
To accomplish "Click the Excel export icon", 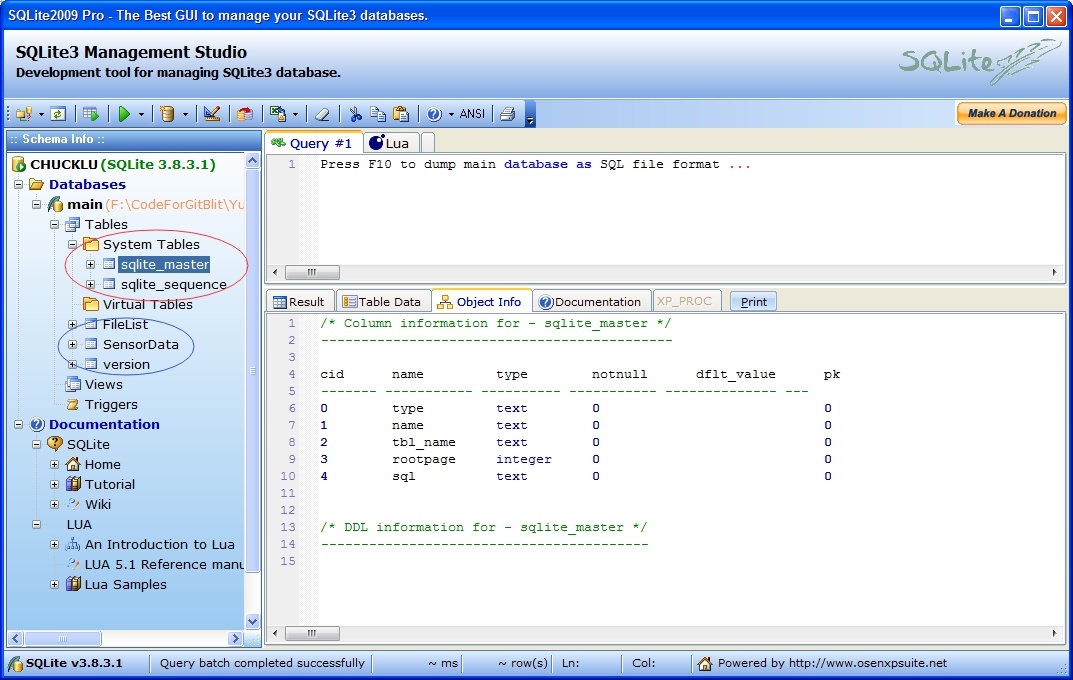I will click(x=278, y=114).
